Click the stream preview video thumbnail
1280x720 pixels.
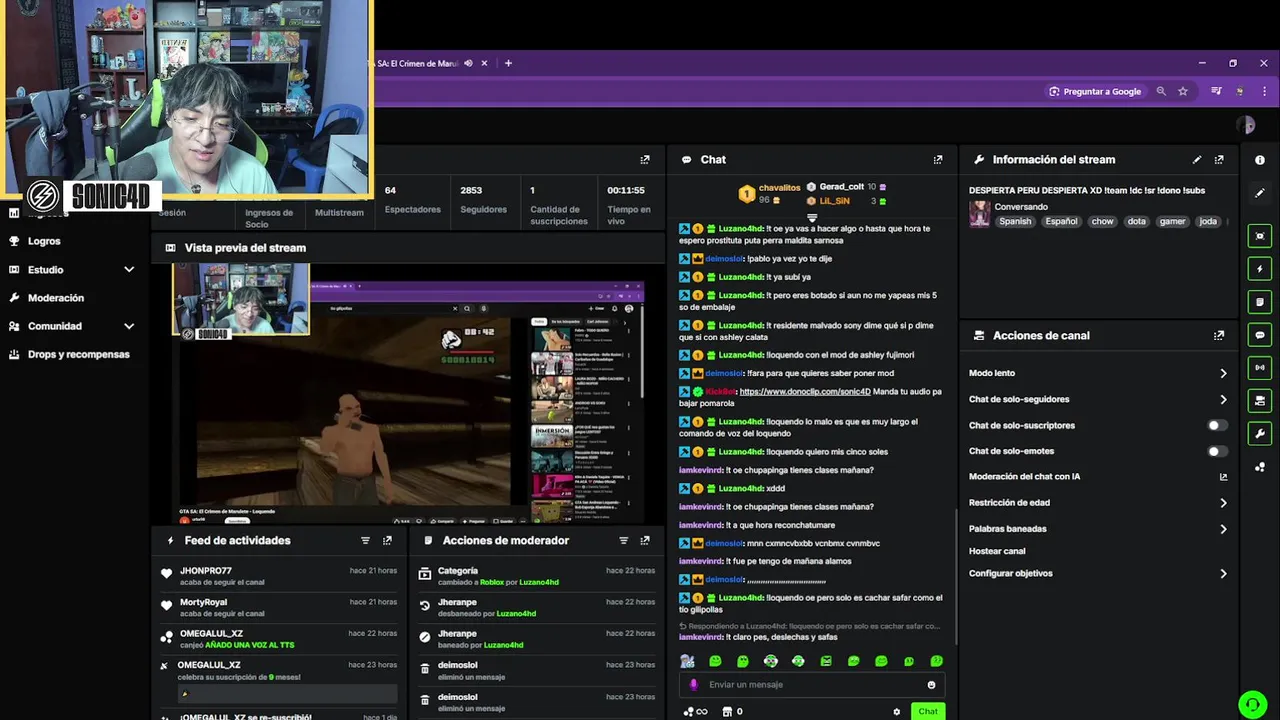[x=408, y=393]
